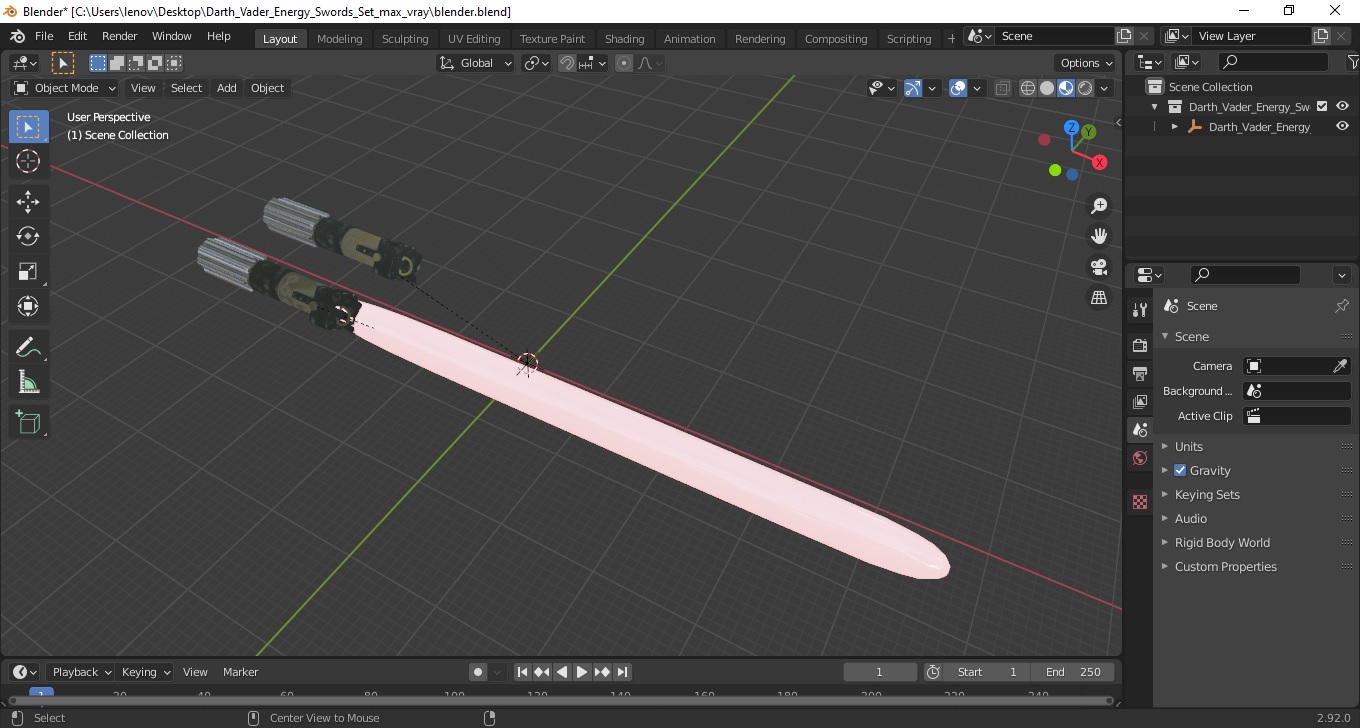Open the View Layer properties tab
Image resolution: width=1360 pixels, height=728 pixels.
[x=1139, y=402]
